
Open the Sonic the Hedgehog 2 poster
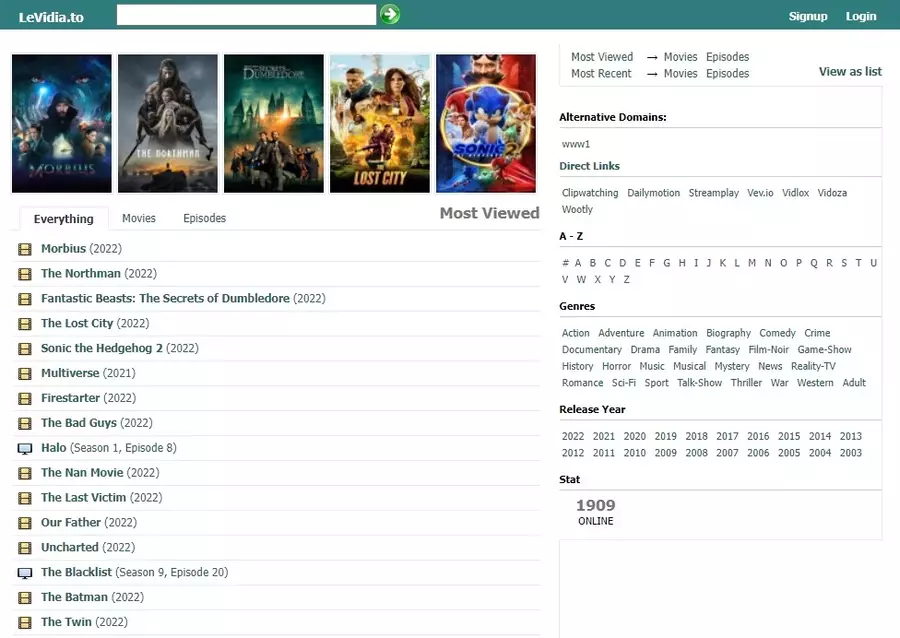[486, 123]
